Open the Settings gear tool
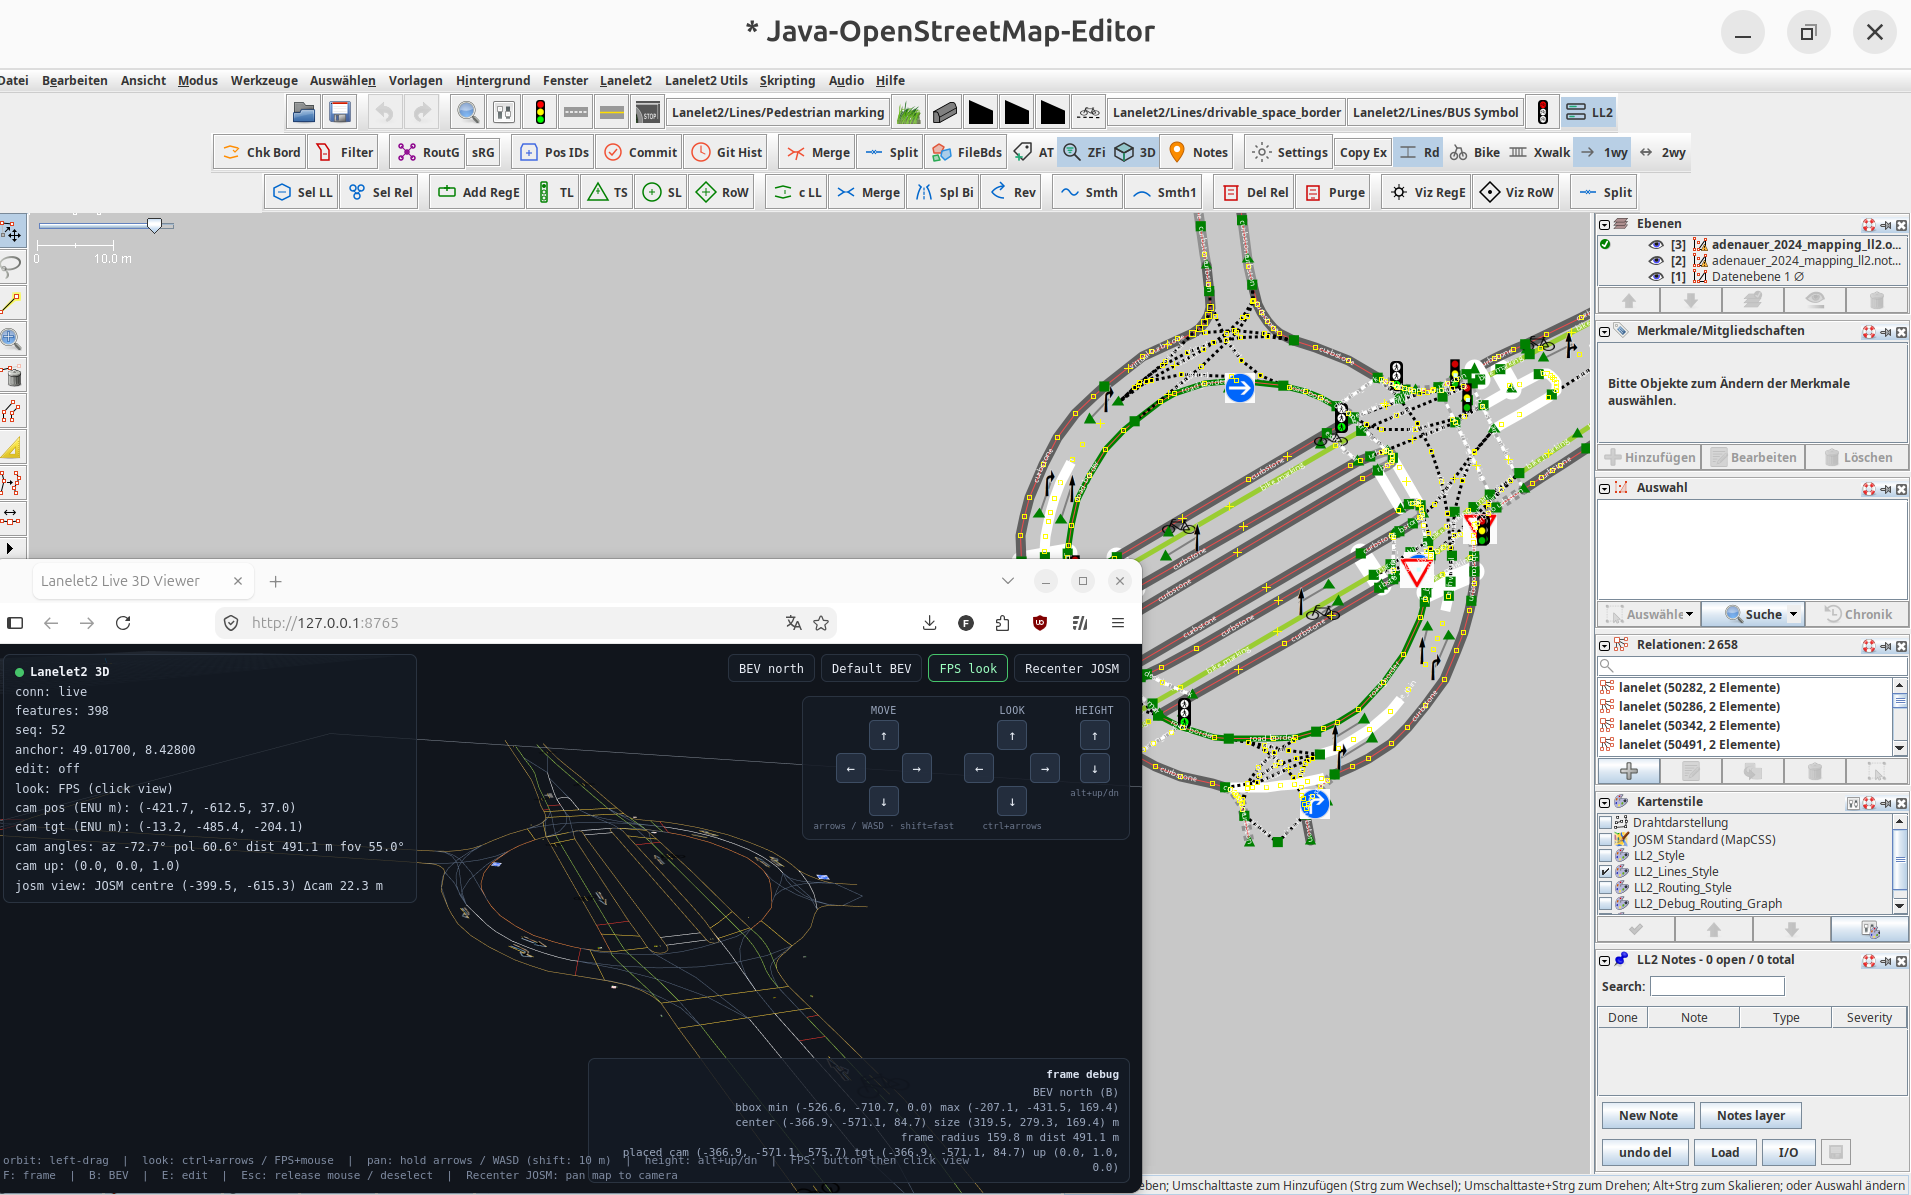The image size is (1911, 1195). click(x=1290, y=152)
